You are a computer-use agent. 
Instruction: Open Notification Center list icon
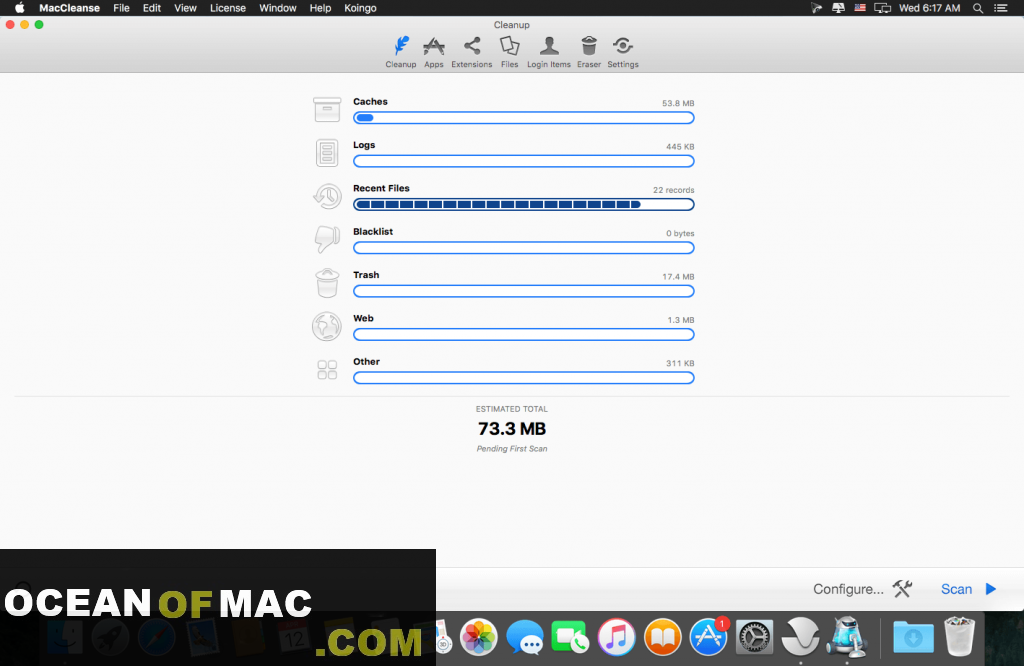click(x=1000, y=8)
